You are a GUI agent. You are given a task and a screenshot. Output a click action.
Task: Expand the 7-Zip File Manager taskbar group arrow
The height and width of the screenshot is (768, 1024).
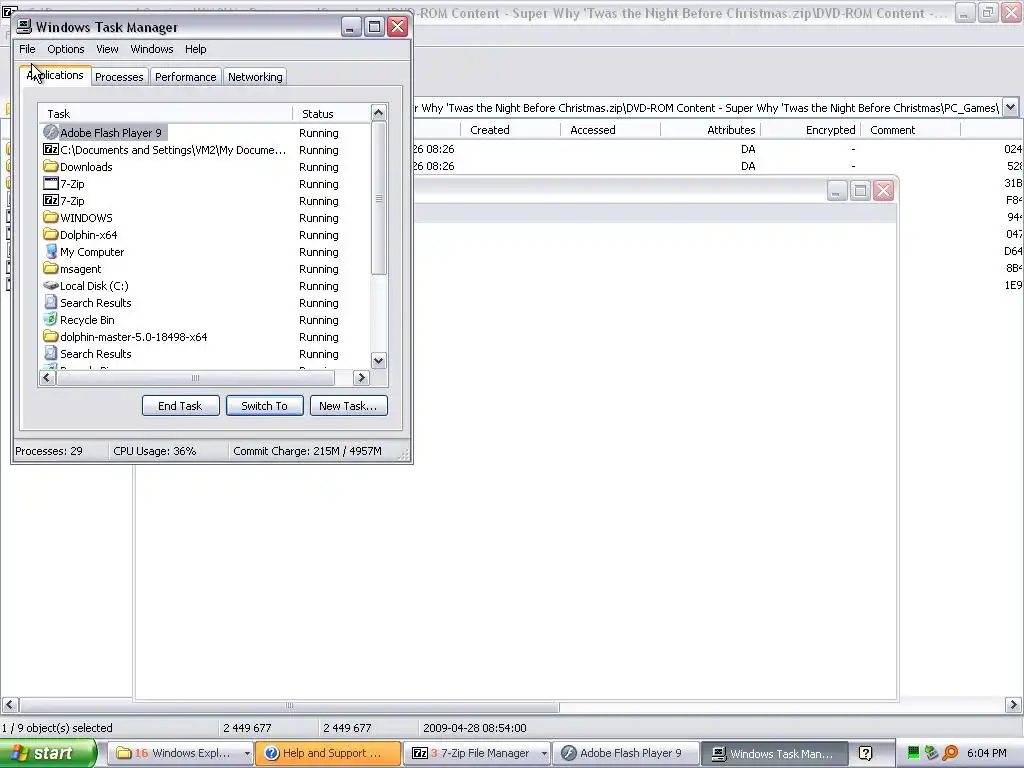pyautogui.click(x=544, y=754)
